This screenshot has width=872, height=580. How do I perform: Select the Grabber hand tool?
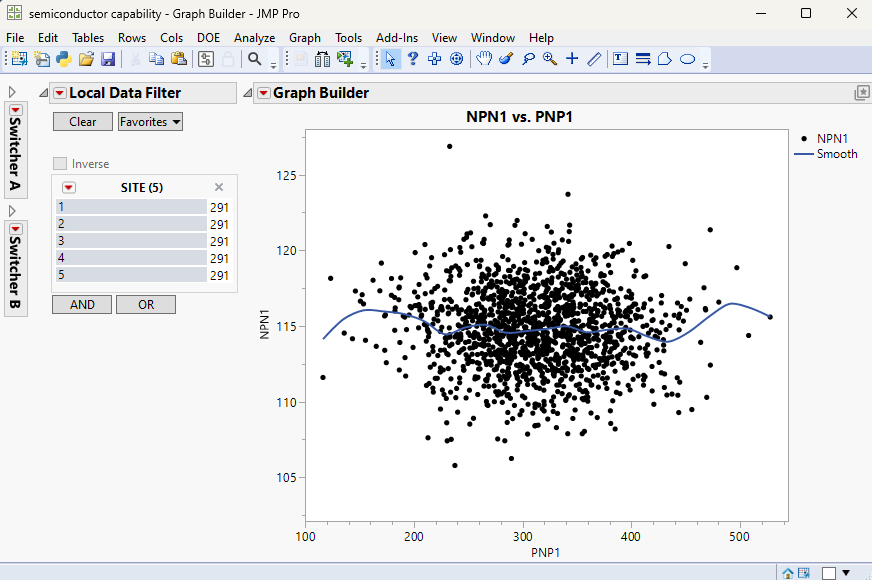click(x=485, y=59)
